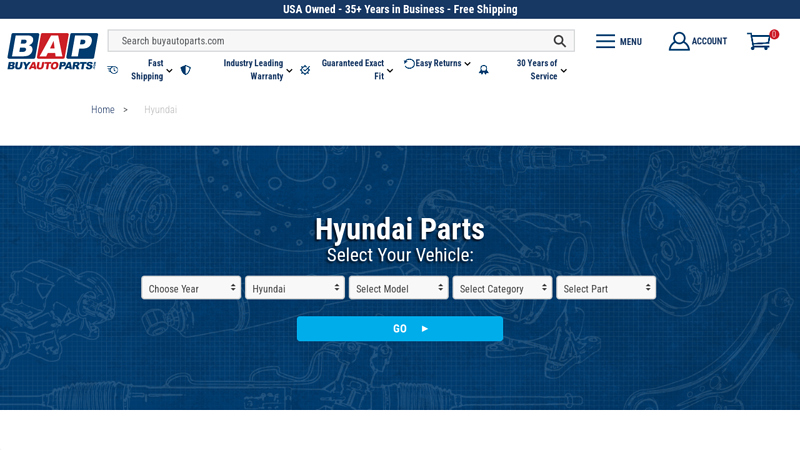Screen dimensions: 800x450
Task: Click the MENU label
Action: click(631, 42)
